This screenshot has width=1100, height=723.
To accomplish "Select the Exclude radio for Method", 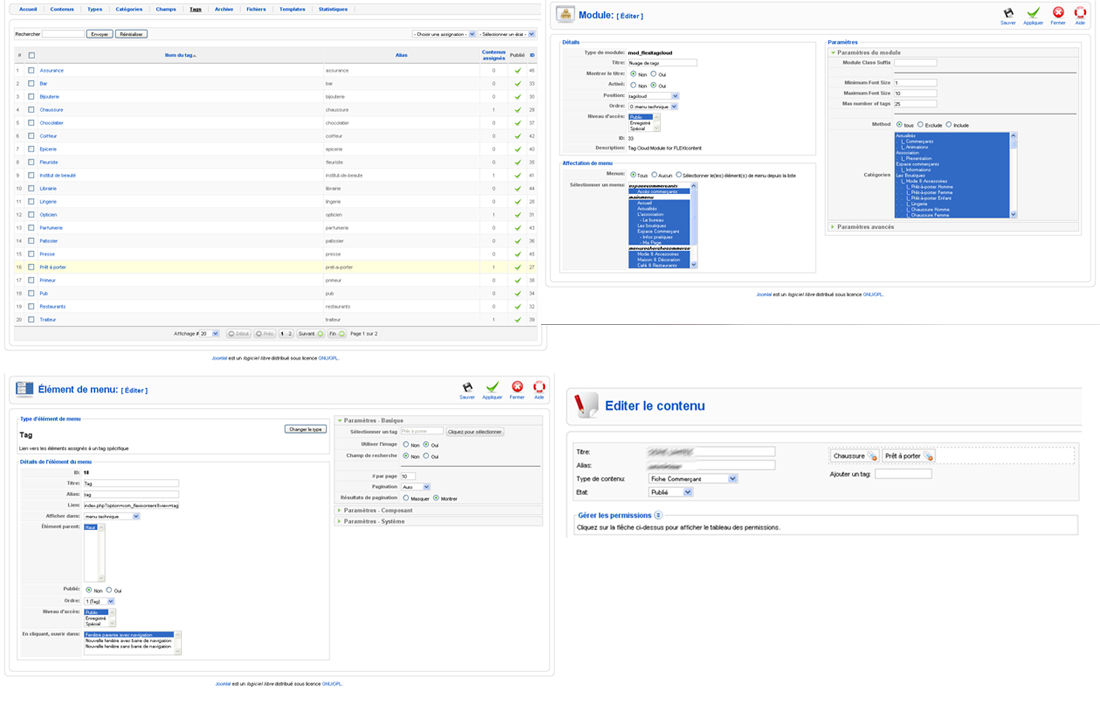I will pos(922,125).
